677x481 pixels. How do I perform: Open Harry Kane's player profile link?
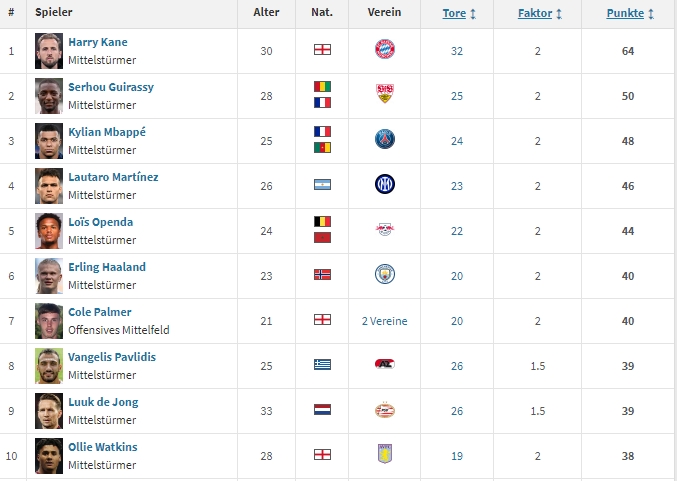pos(98,42)
